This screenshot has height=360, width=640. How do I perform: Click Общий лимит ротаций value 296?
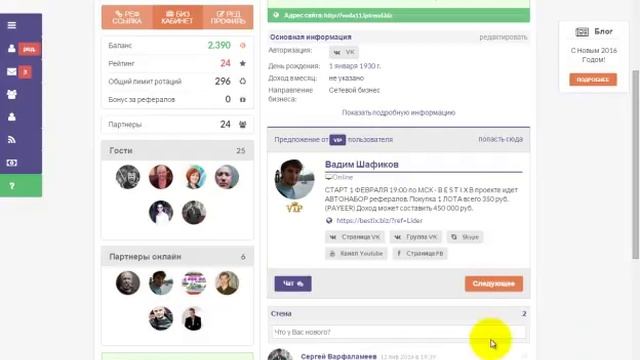pos(223,81)
